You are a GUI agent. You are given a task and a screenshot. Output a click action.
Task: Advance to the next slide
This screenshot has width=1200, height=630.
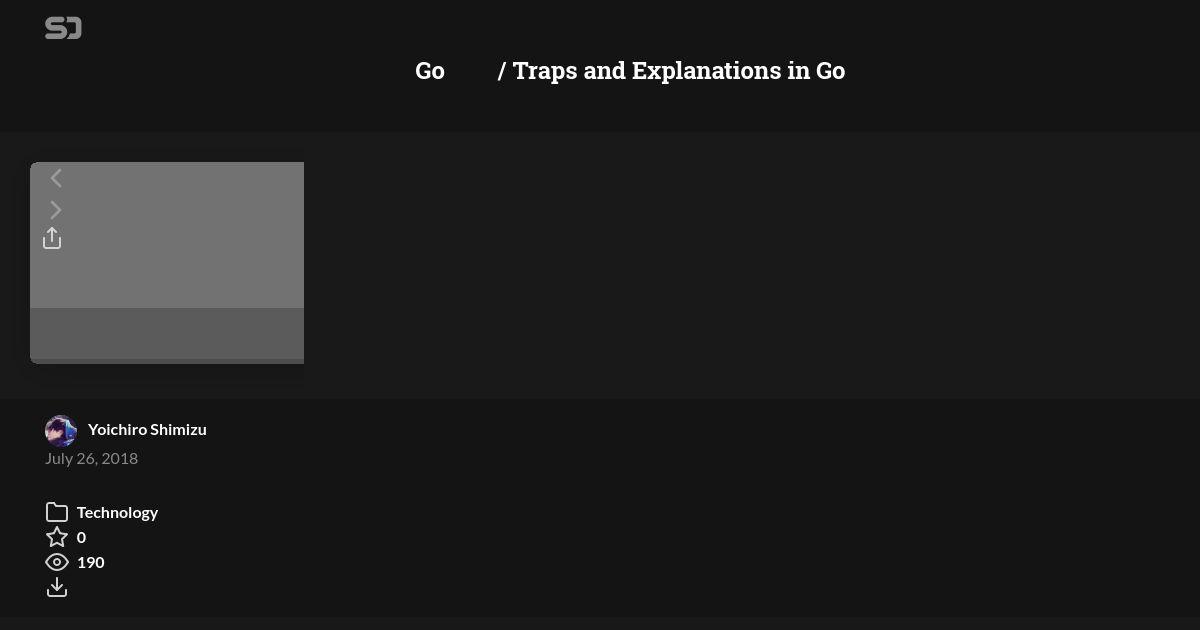click(56, 210)
